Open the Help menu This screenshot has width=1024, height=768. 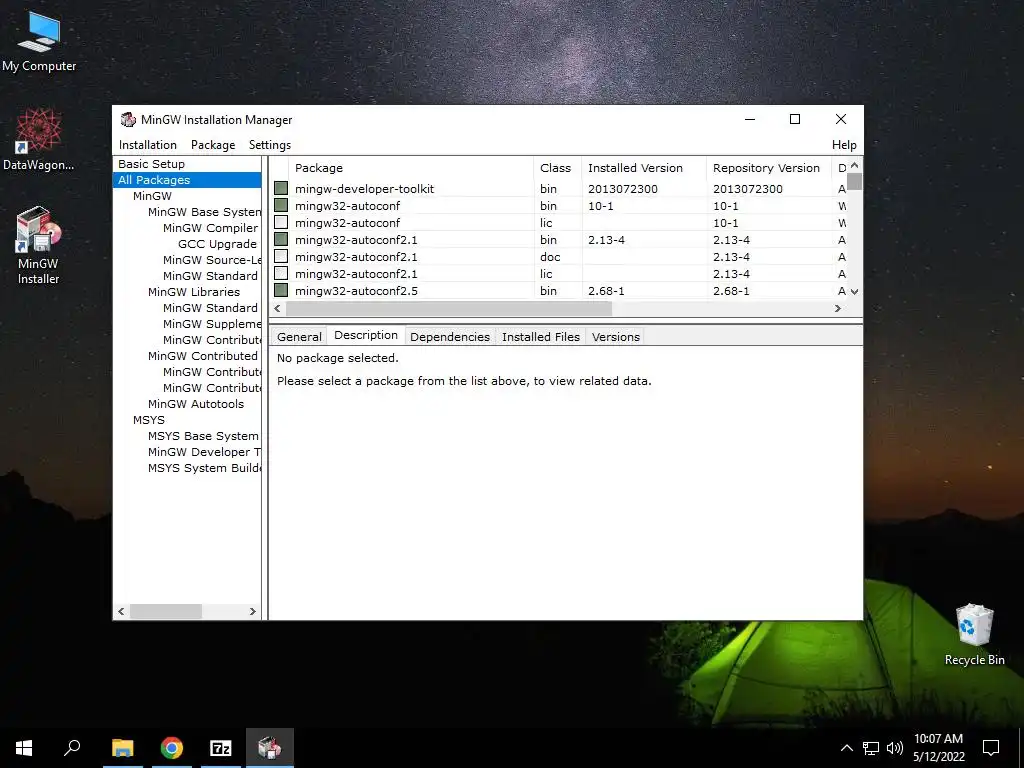click(x=844, y=145)
